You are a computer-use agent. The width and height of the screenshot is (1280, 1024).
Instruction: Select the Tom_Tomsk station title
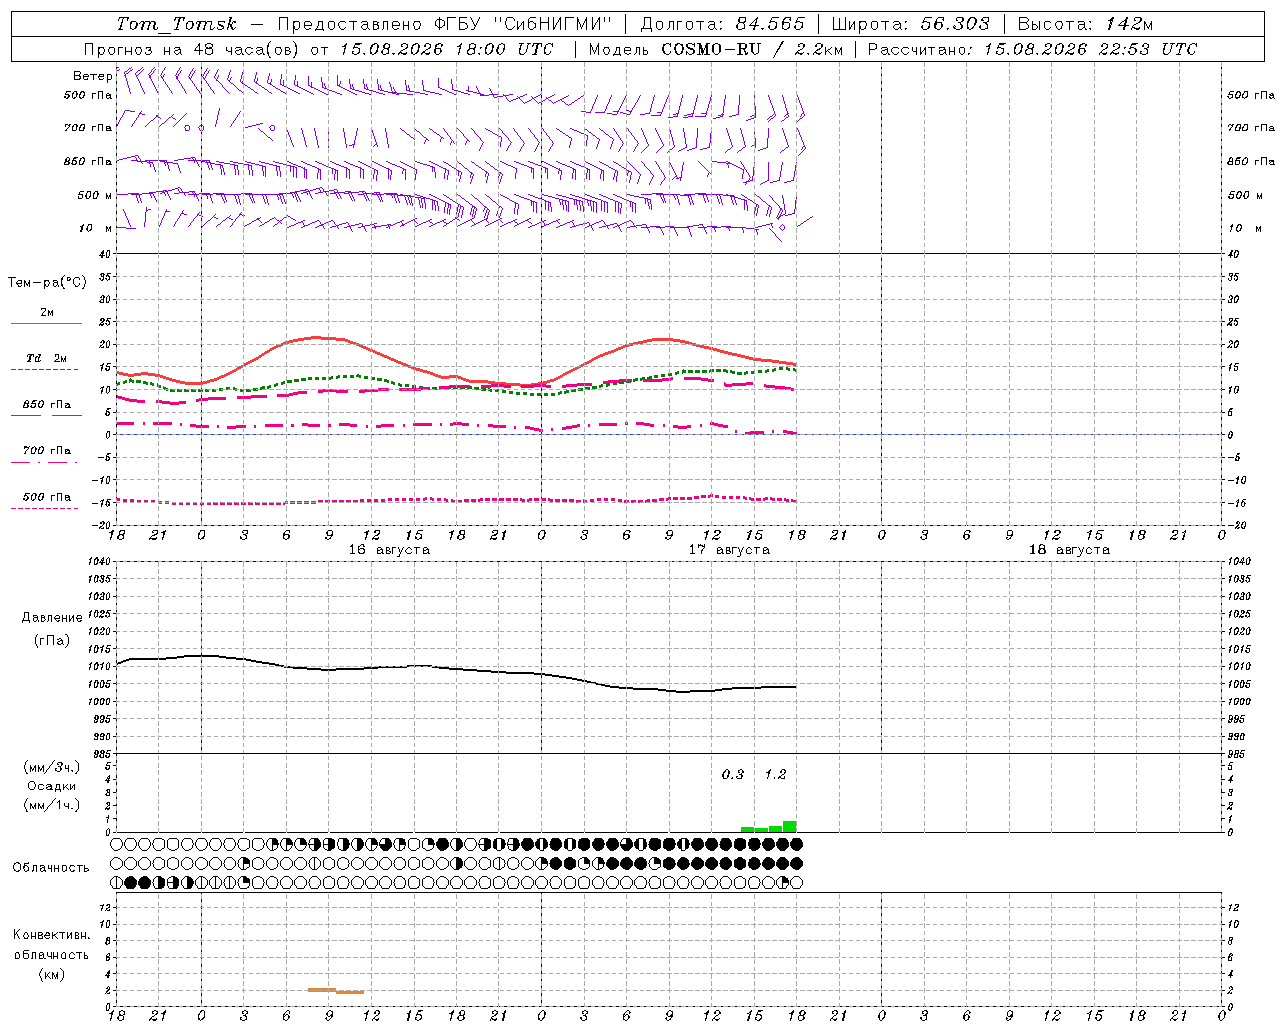tap(177, 24)
